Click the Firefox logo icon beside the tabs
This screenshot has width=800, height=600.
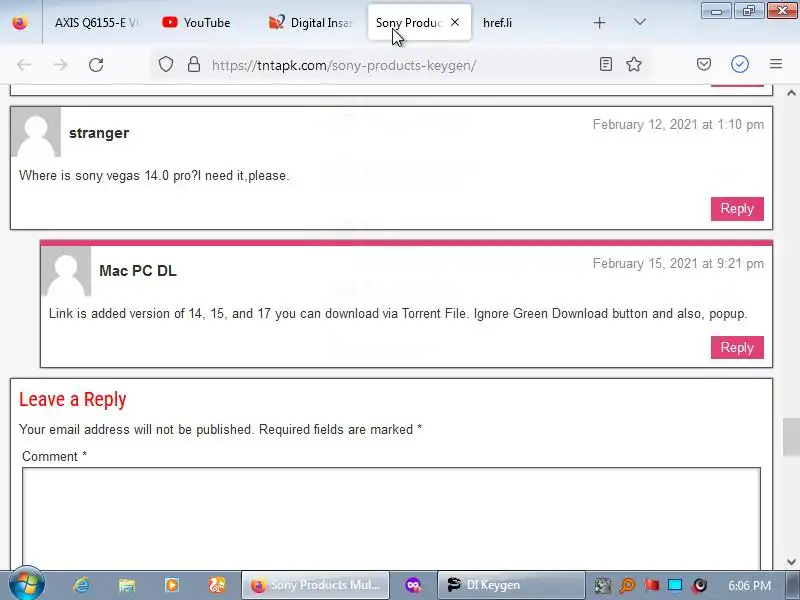[x=20, y=23]
